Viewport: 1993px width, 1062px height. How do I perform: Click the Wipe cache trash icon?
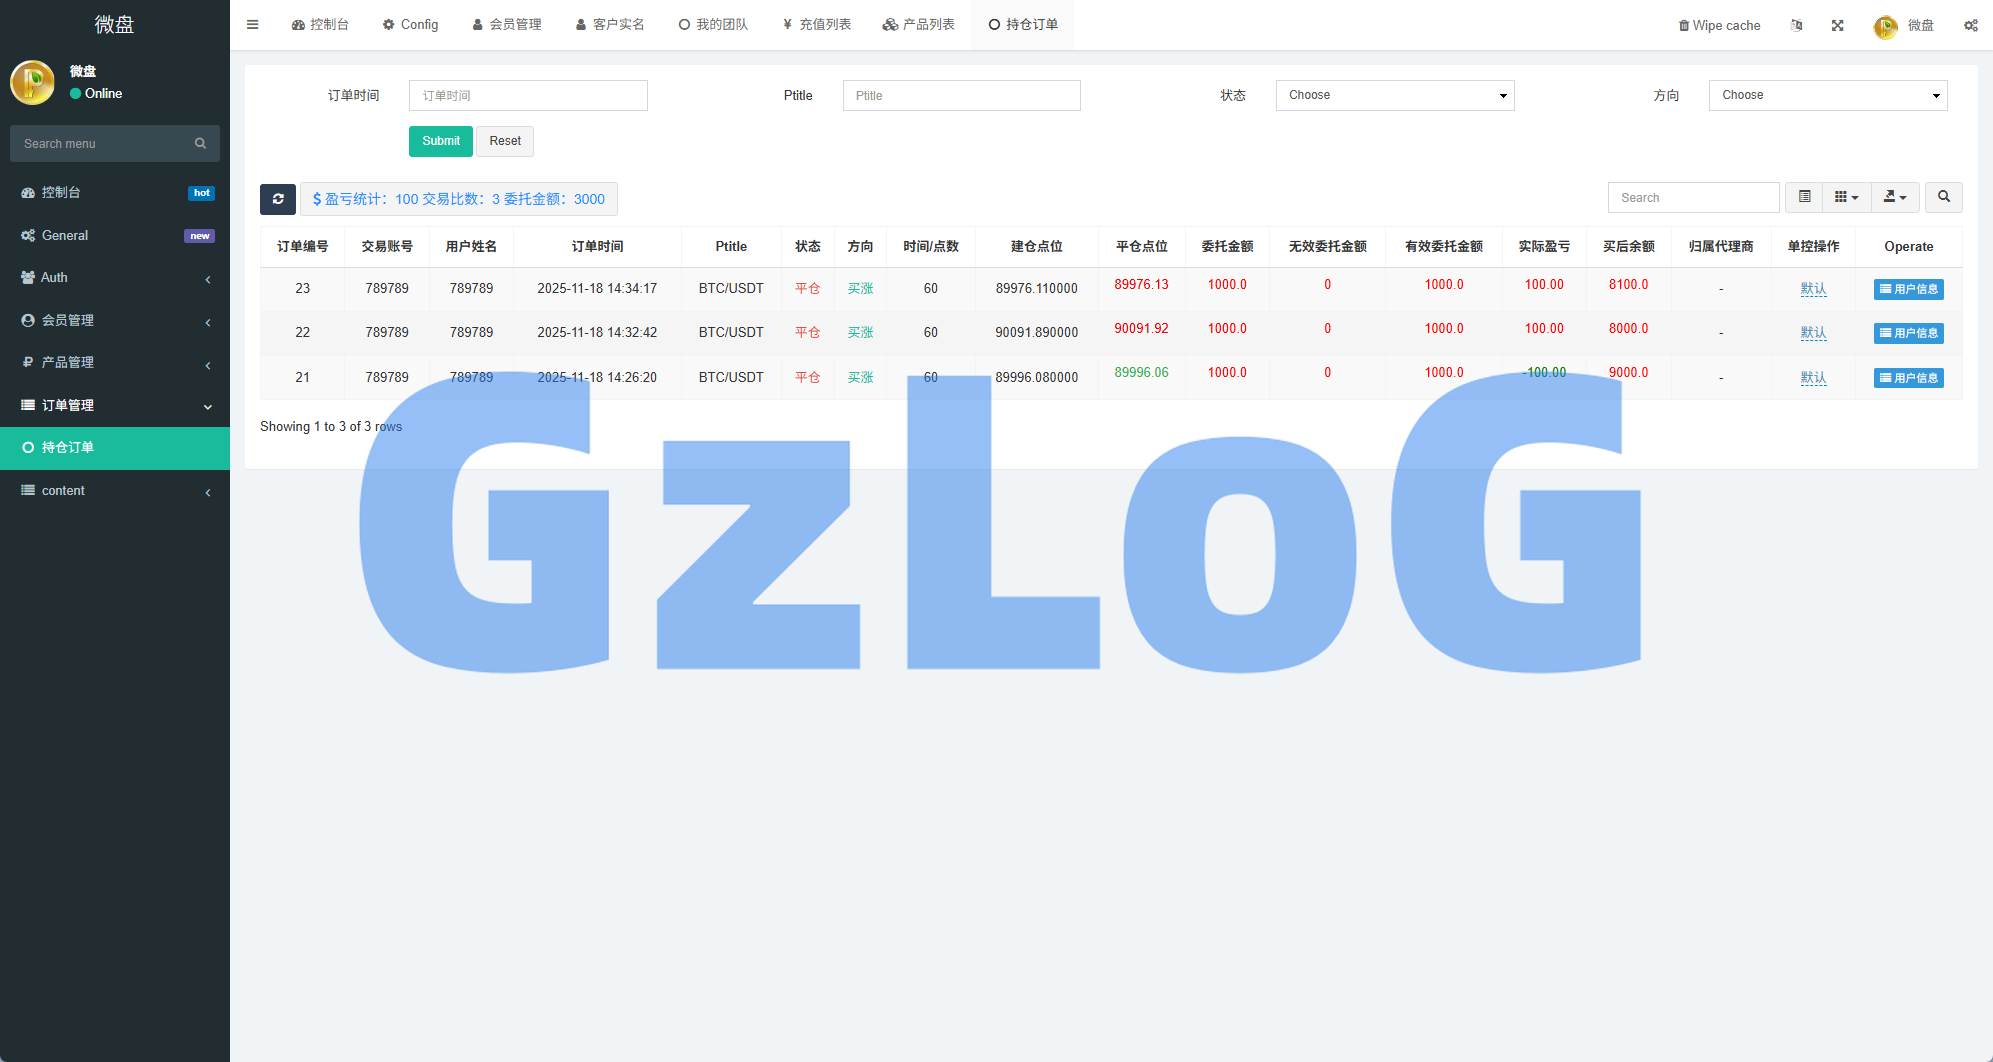pyautogui.click(x=1684, y=25)
